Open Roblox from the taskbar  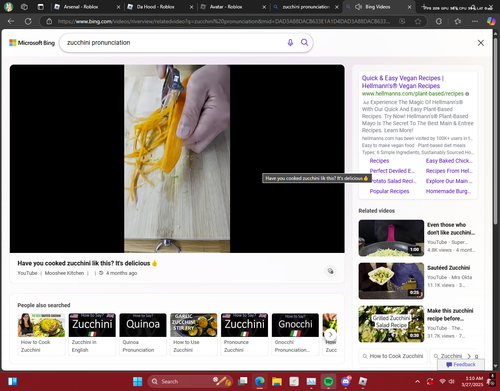click(x=363, y=381)
